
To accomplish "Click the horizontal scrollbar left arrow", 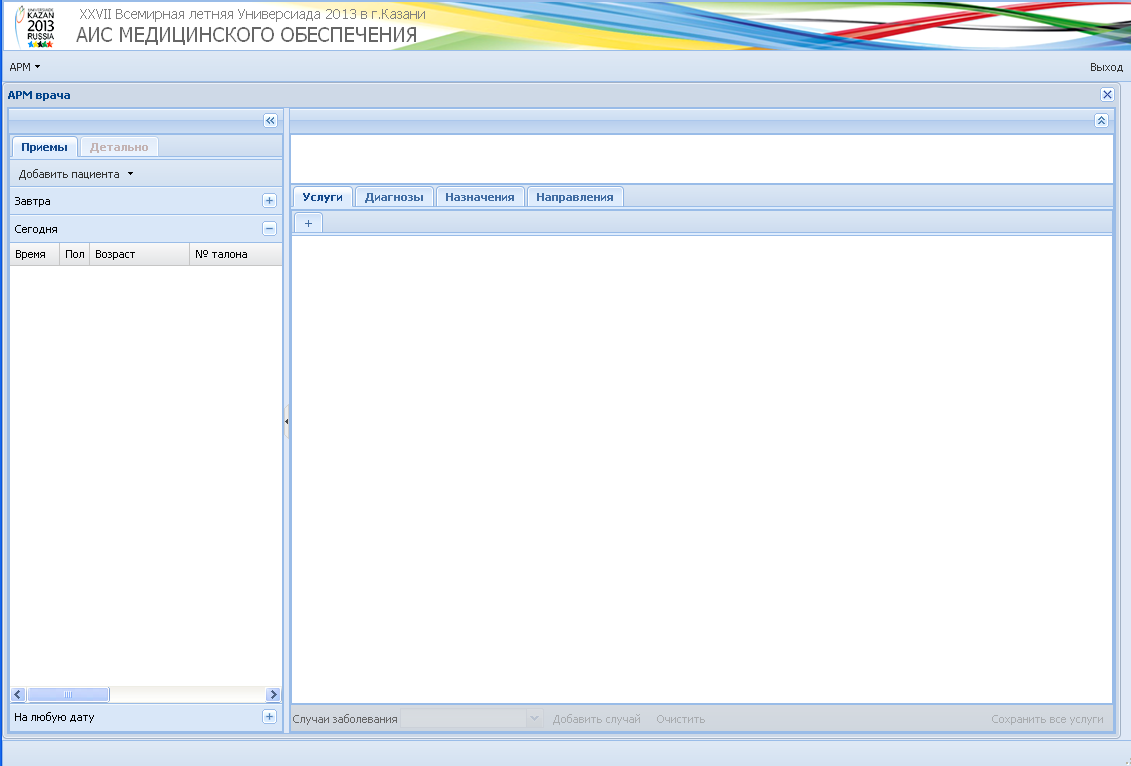I will (x=18, y=695).
